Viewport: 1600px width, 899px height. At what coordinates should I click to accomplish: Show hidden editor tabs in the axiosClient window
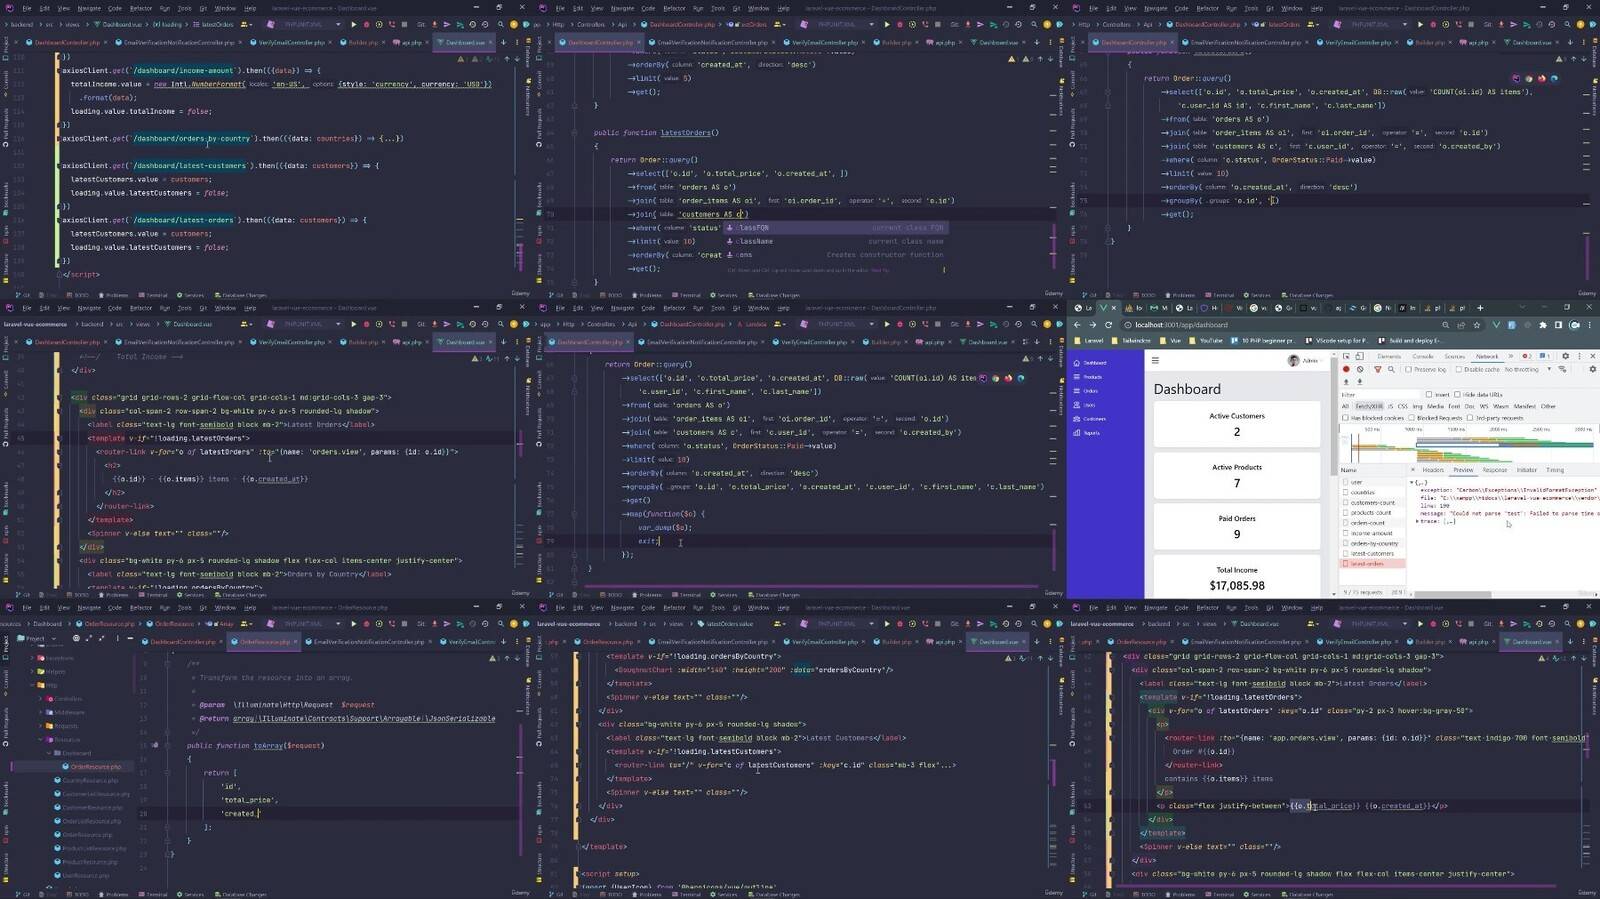(x=503, y=43)
